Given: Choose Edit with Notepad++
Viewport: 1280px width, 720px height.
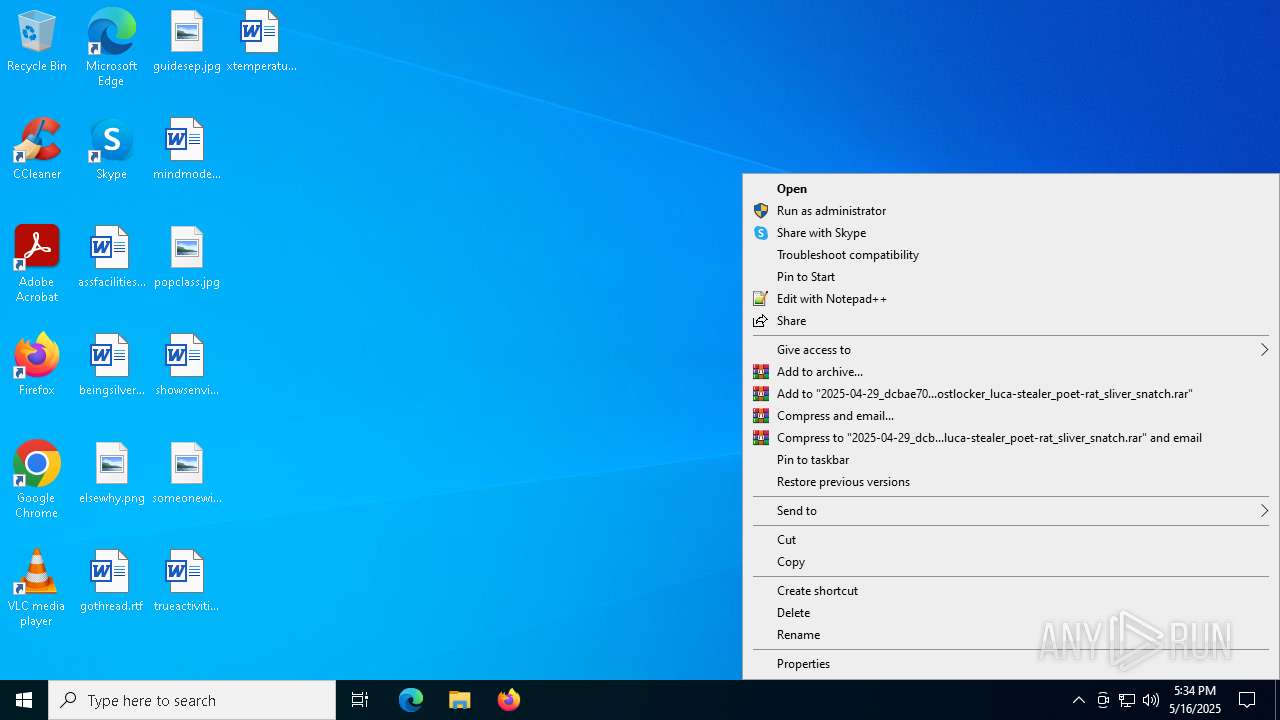Looking at the screenshot, I should (1011, 299).
